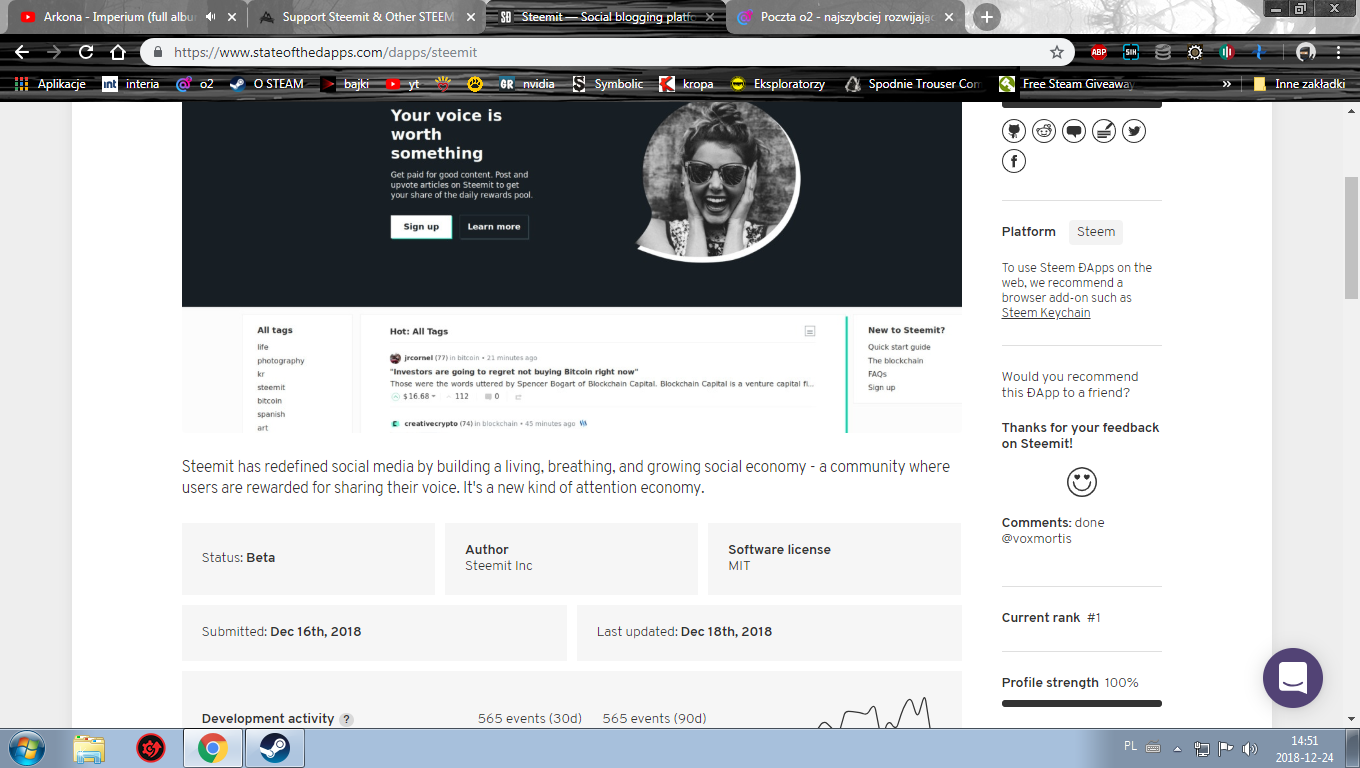This screenshot has width=1360, height=768.
Task: Open the Intercom chat bubble widget
Action: pyautogui.click(x=1293, y=678)
